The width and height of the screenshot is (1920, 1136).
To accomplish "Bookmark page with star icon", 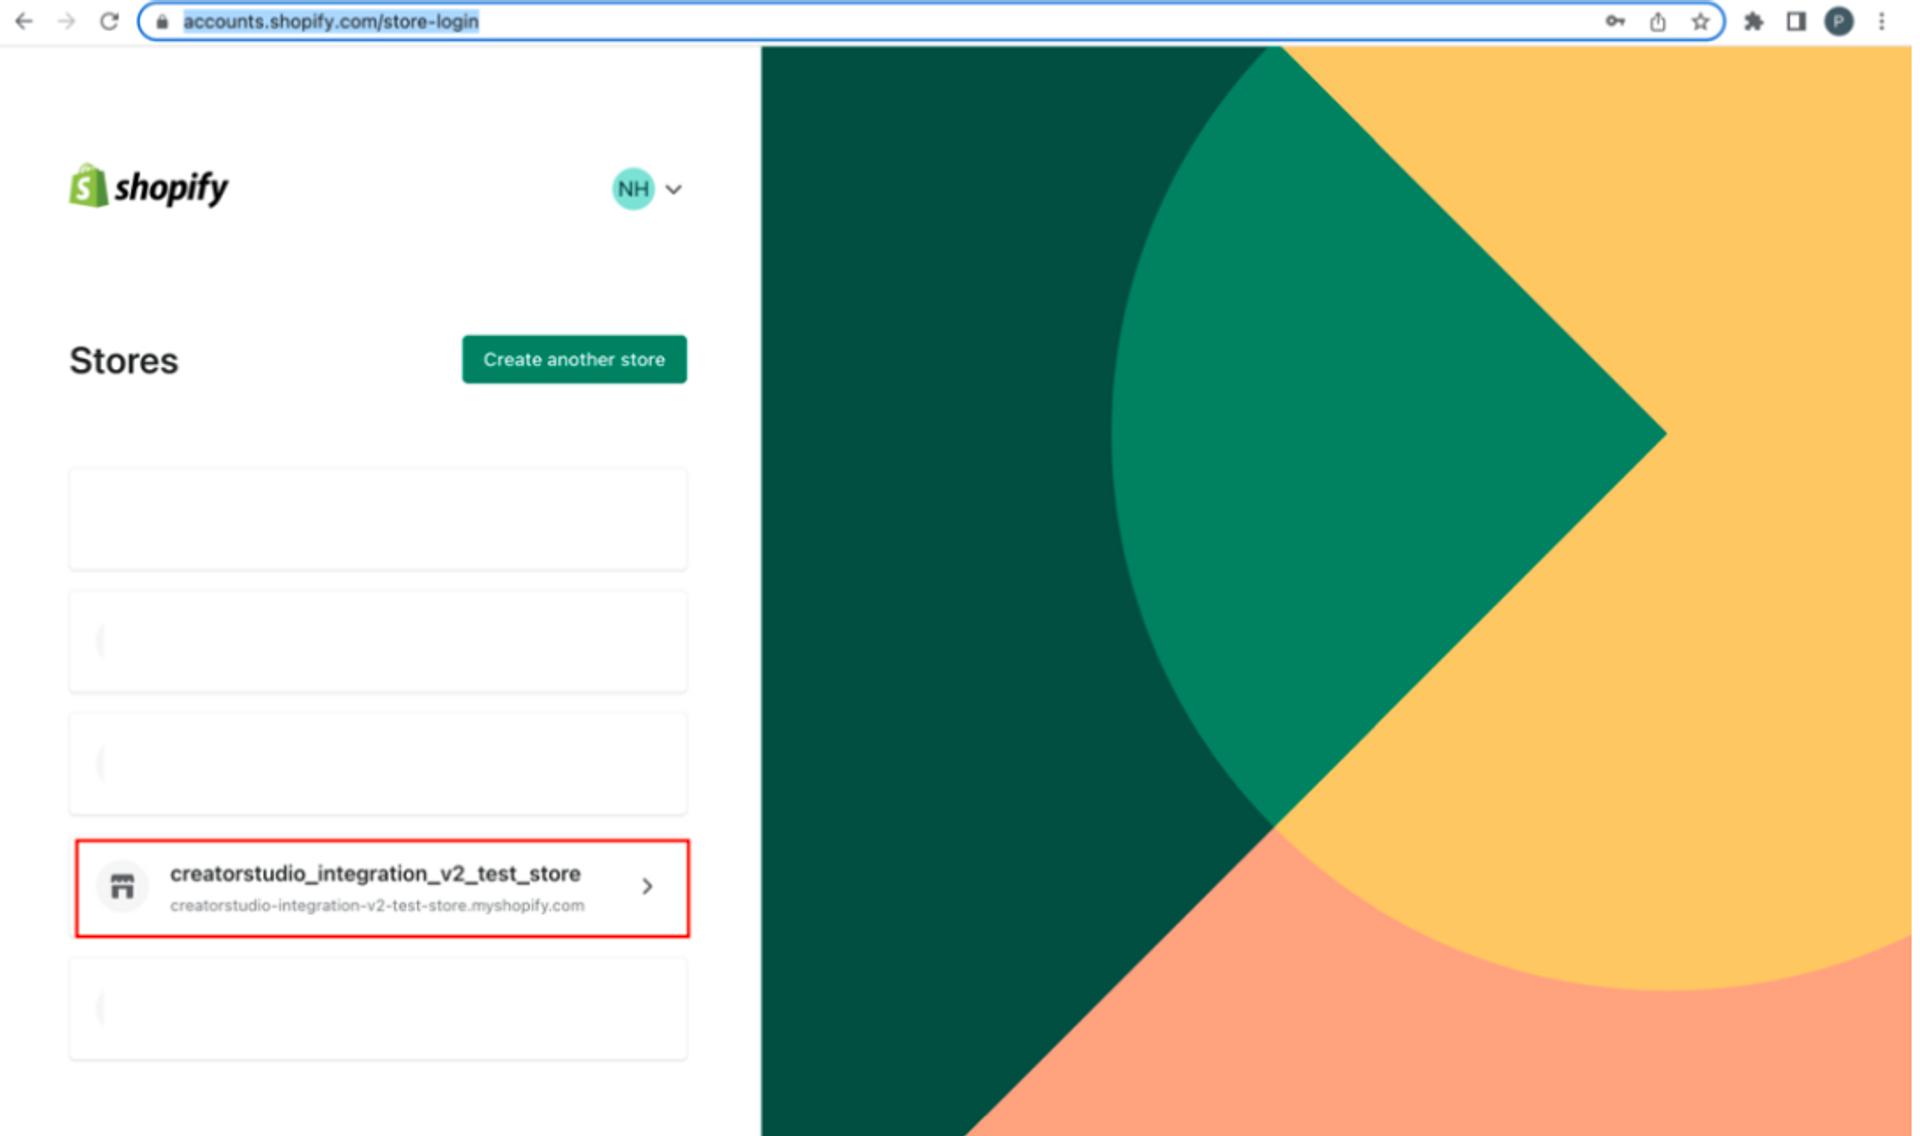I will pos(1699,21).
